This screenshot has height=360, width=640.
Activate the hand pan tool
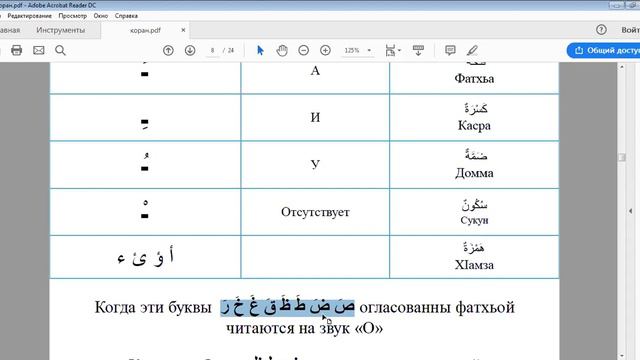click(282, 50)
